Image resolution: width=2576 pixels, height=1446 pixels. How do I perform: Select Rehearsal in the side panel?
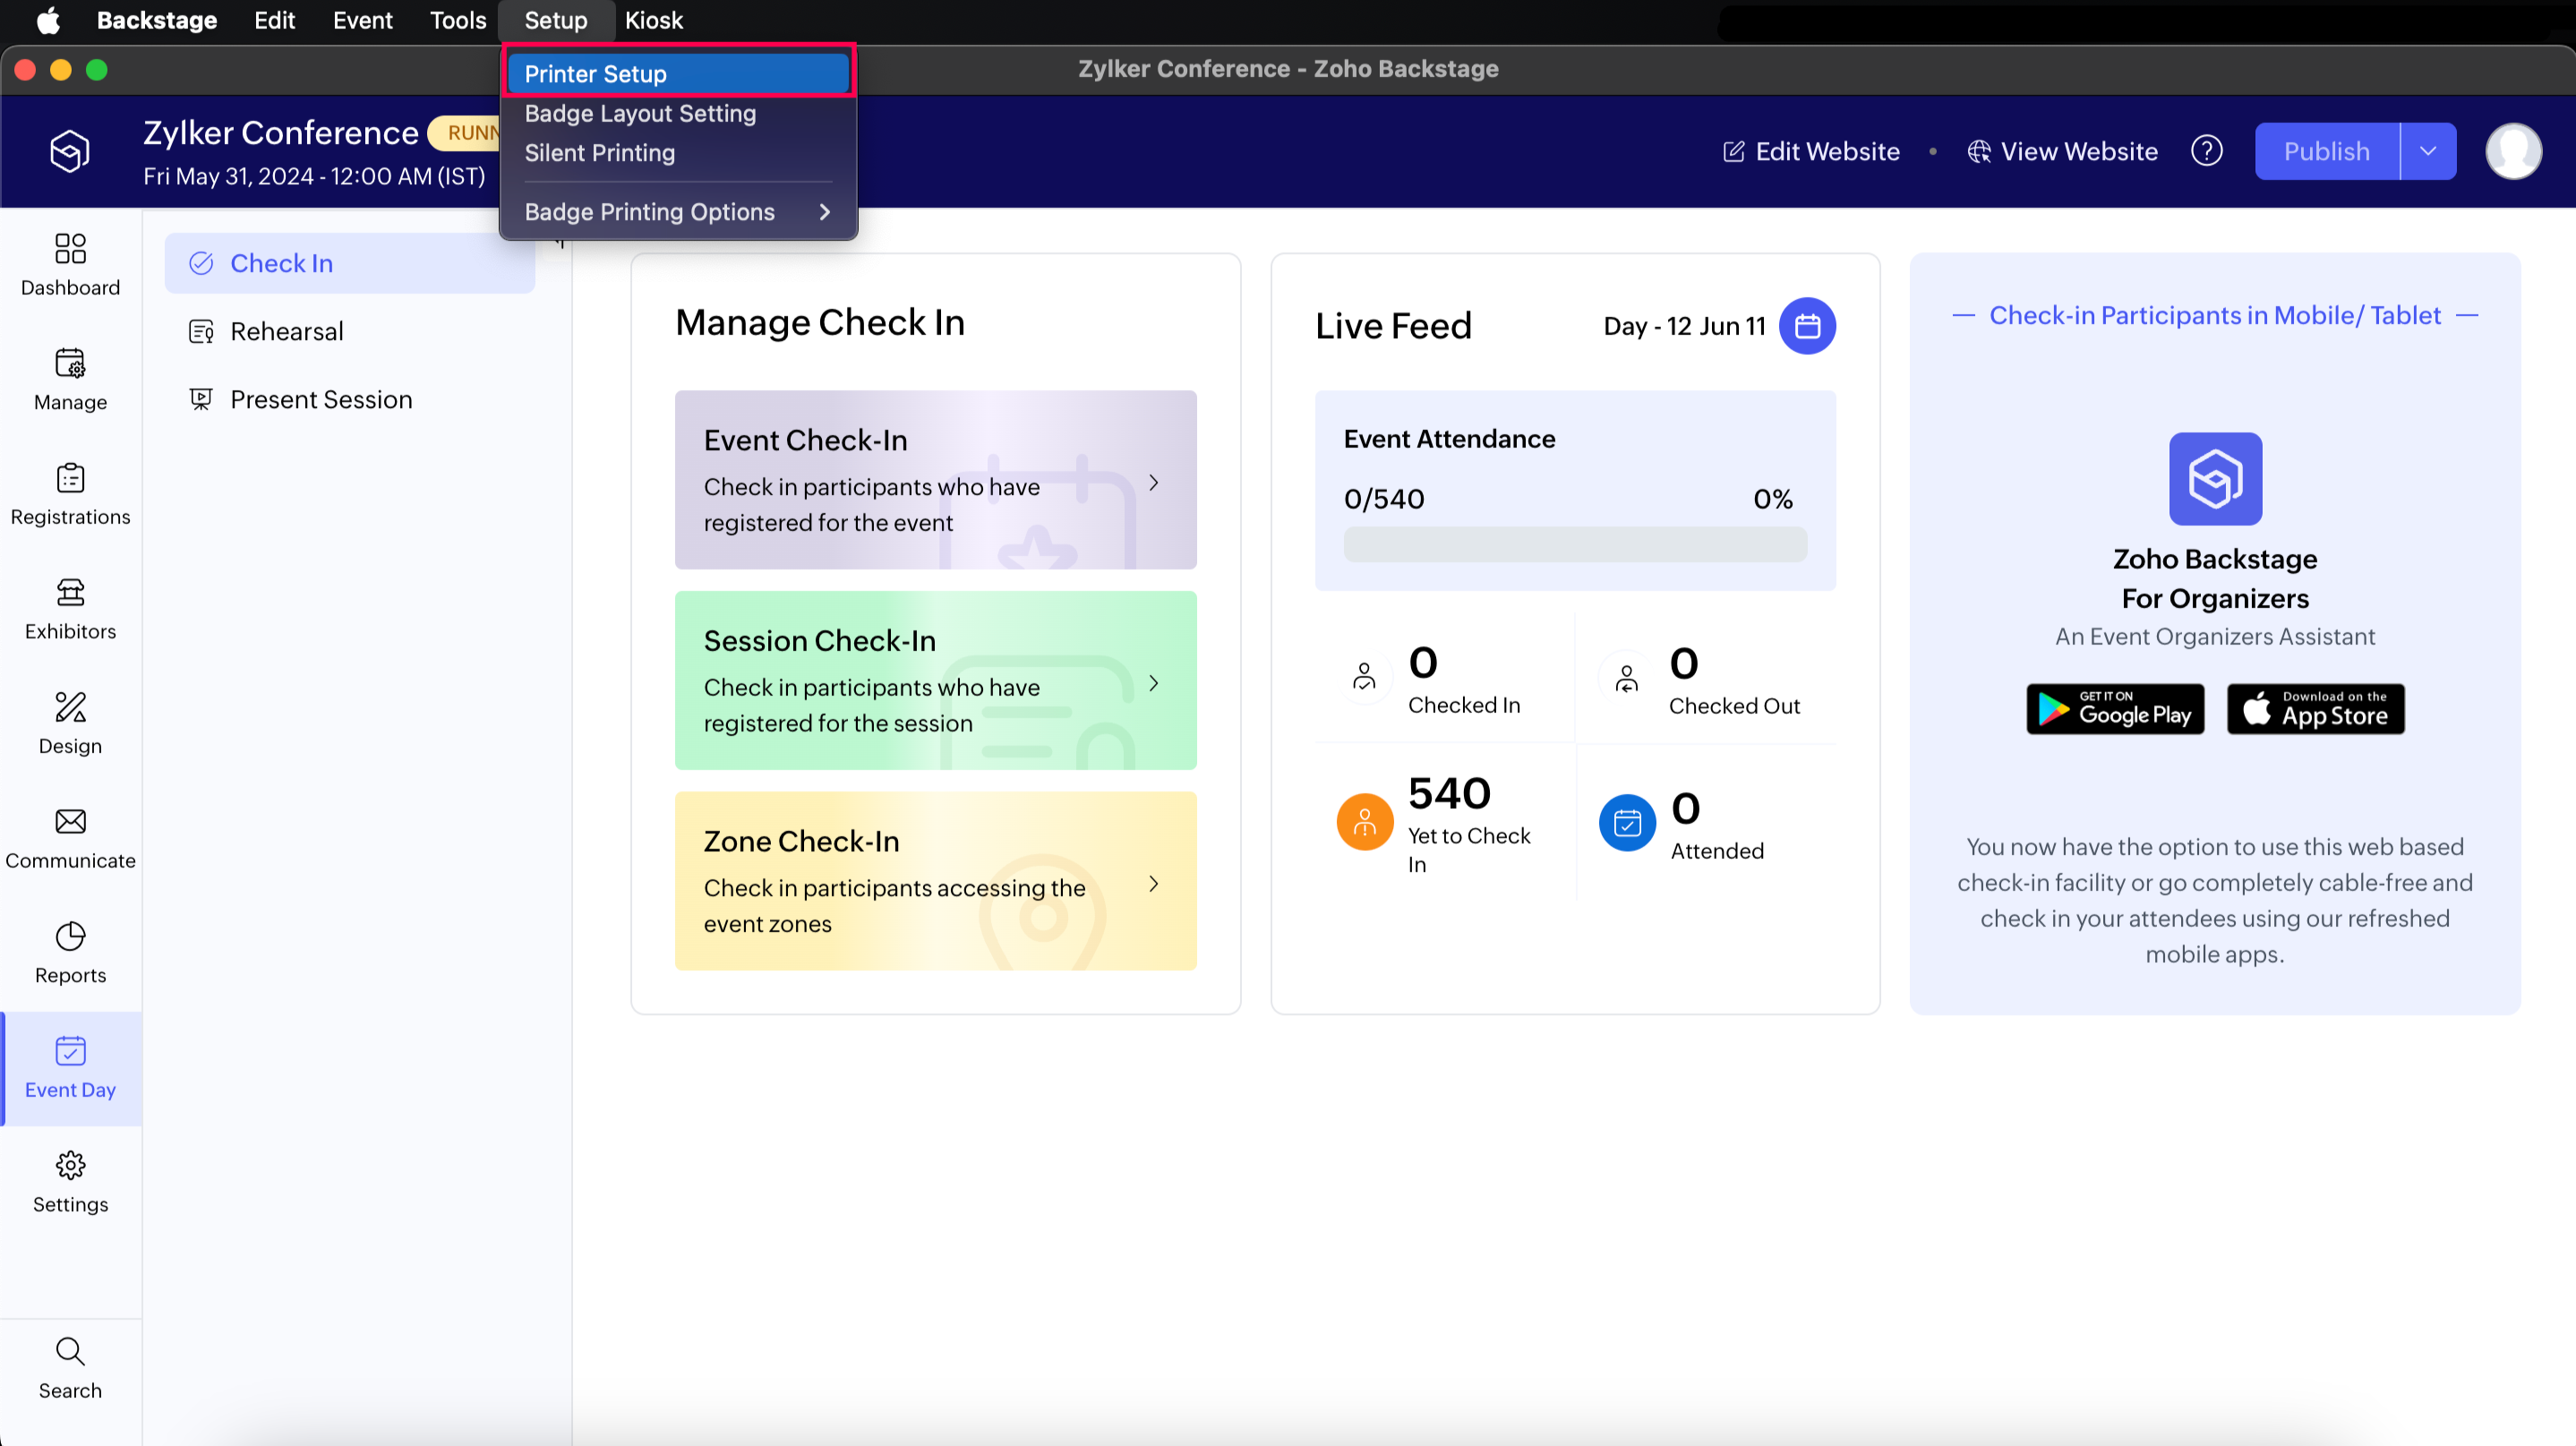point(287,331)
